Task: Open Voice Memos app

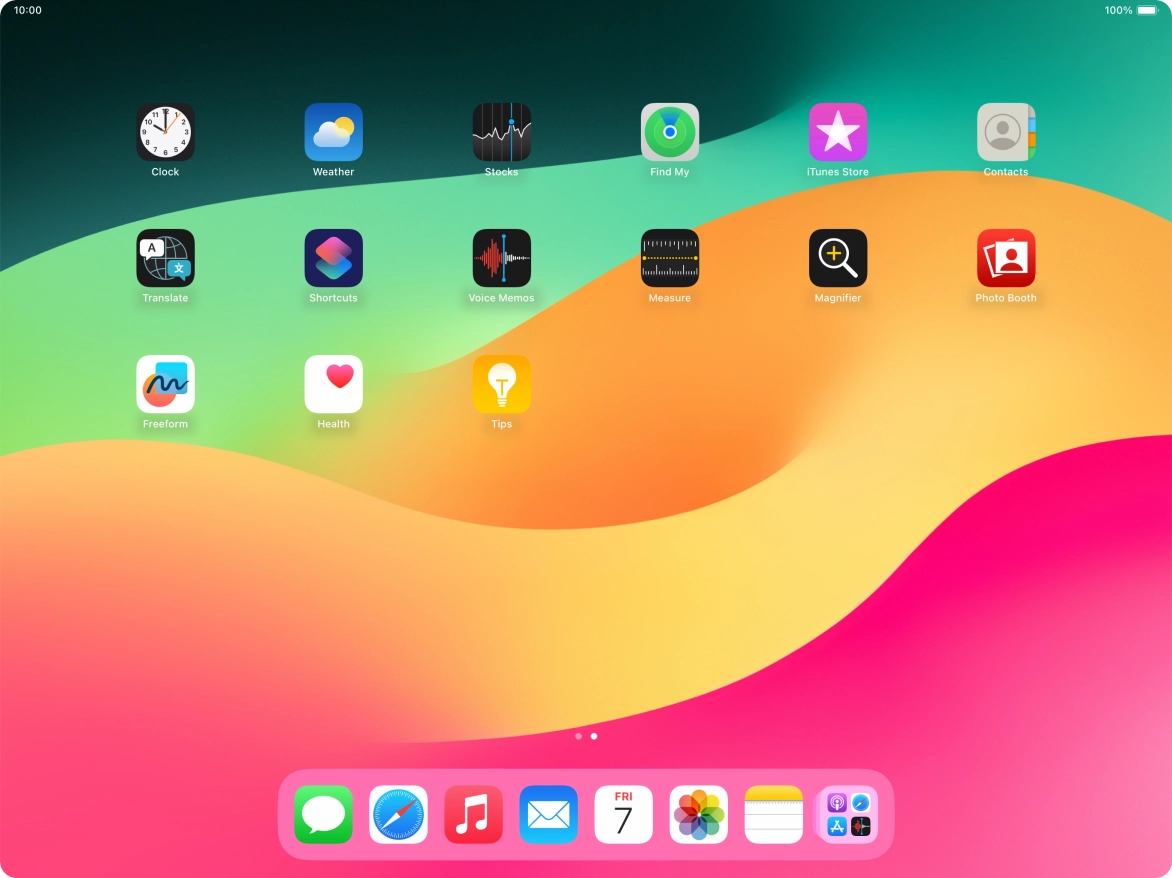Action: [501, 258]
